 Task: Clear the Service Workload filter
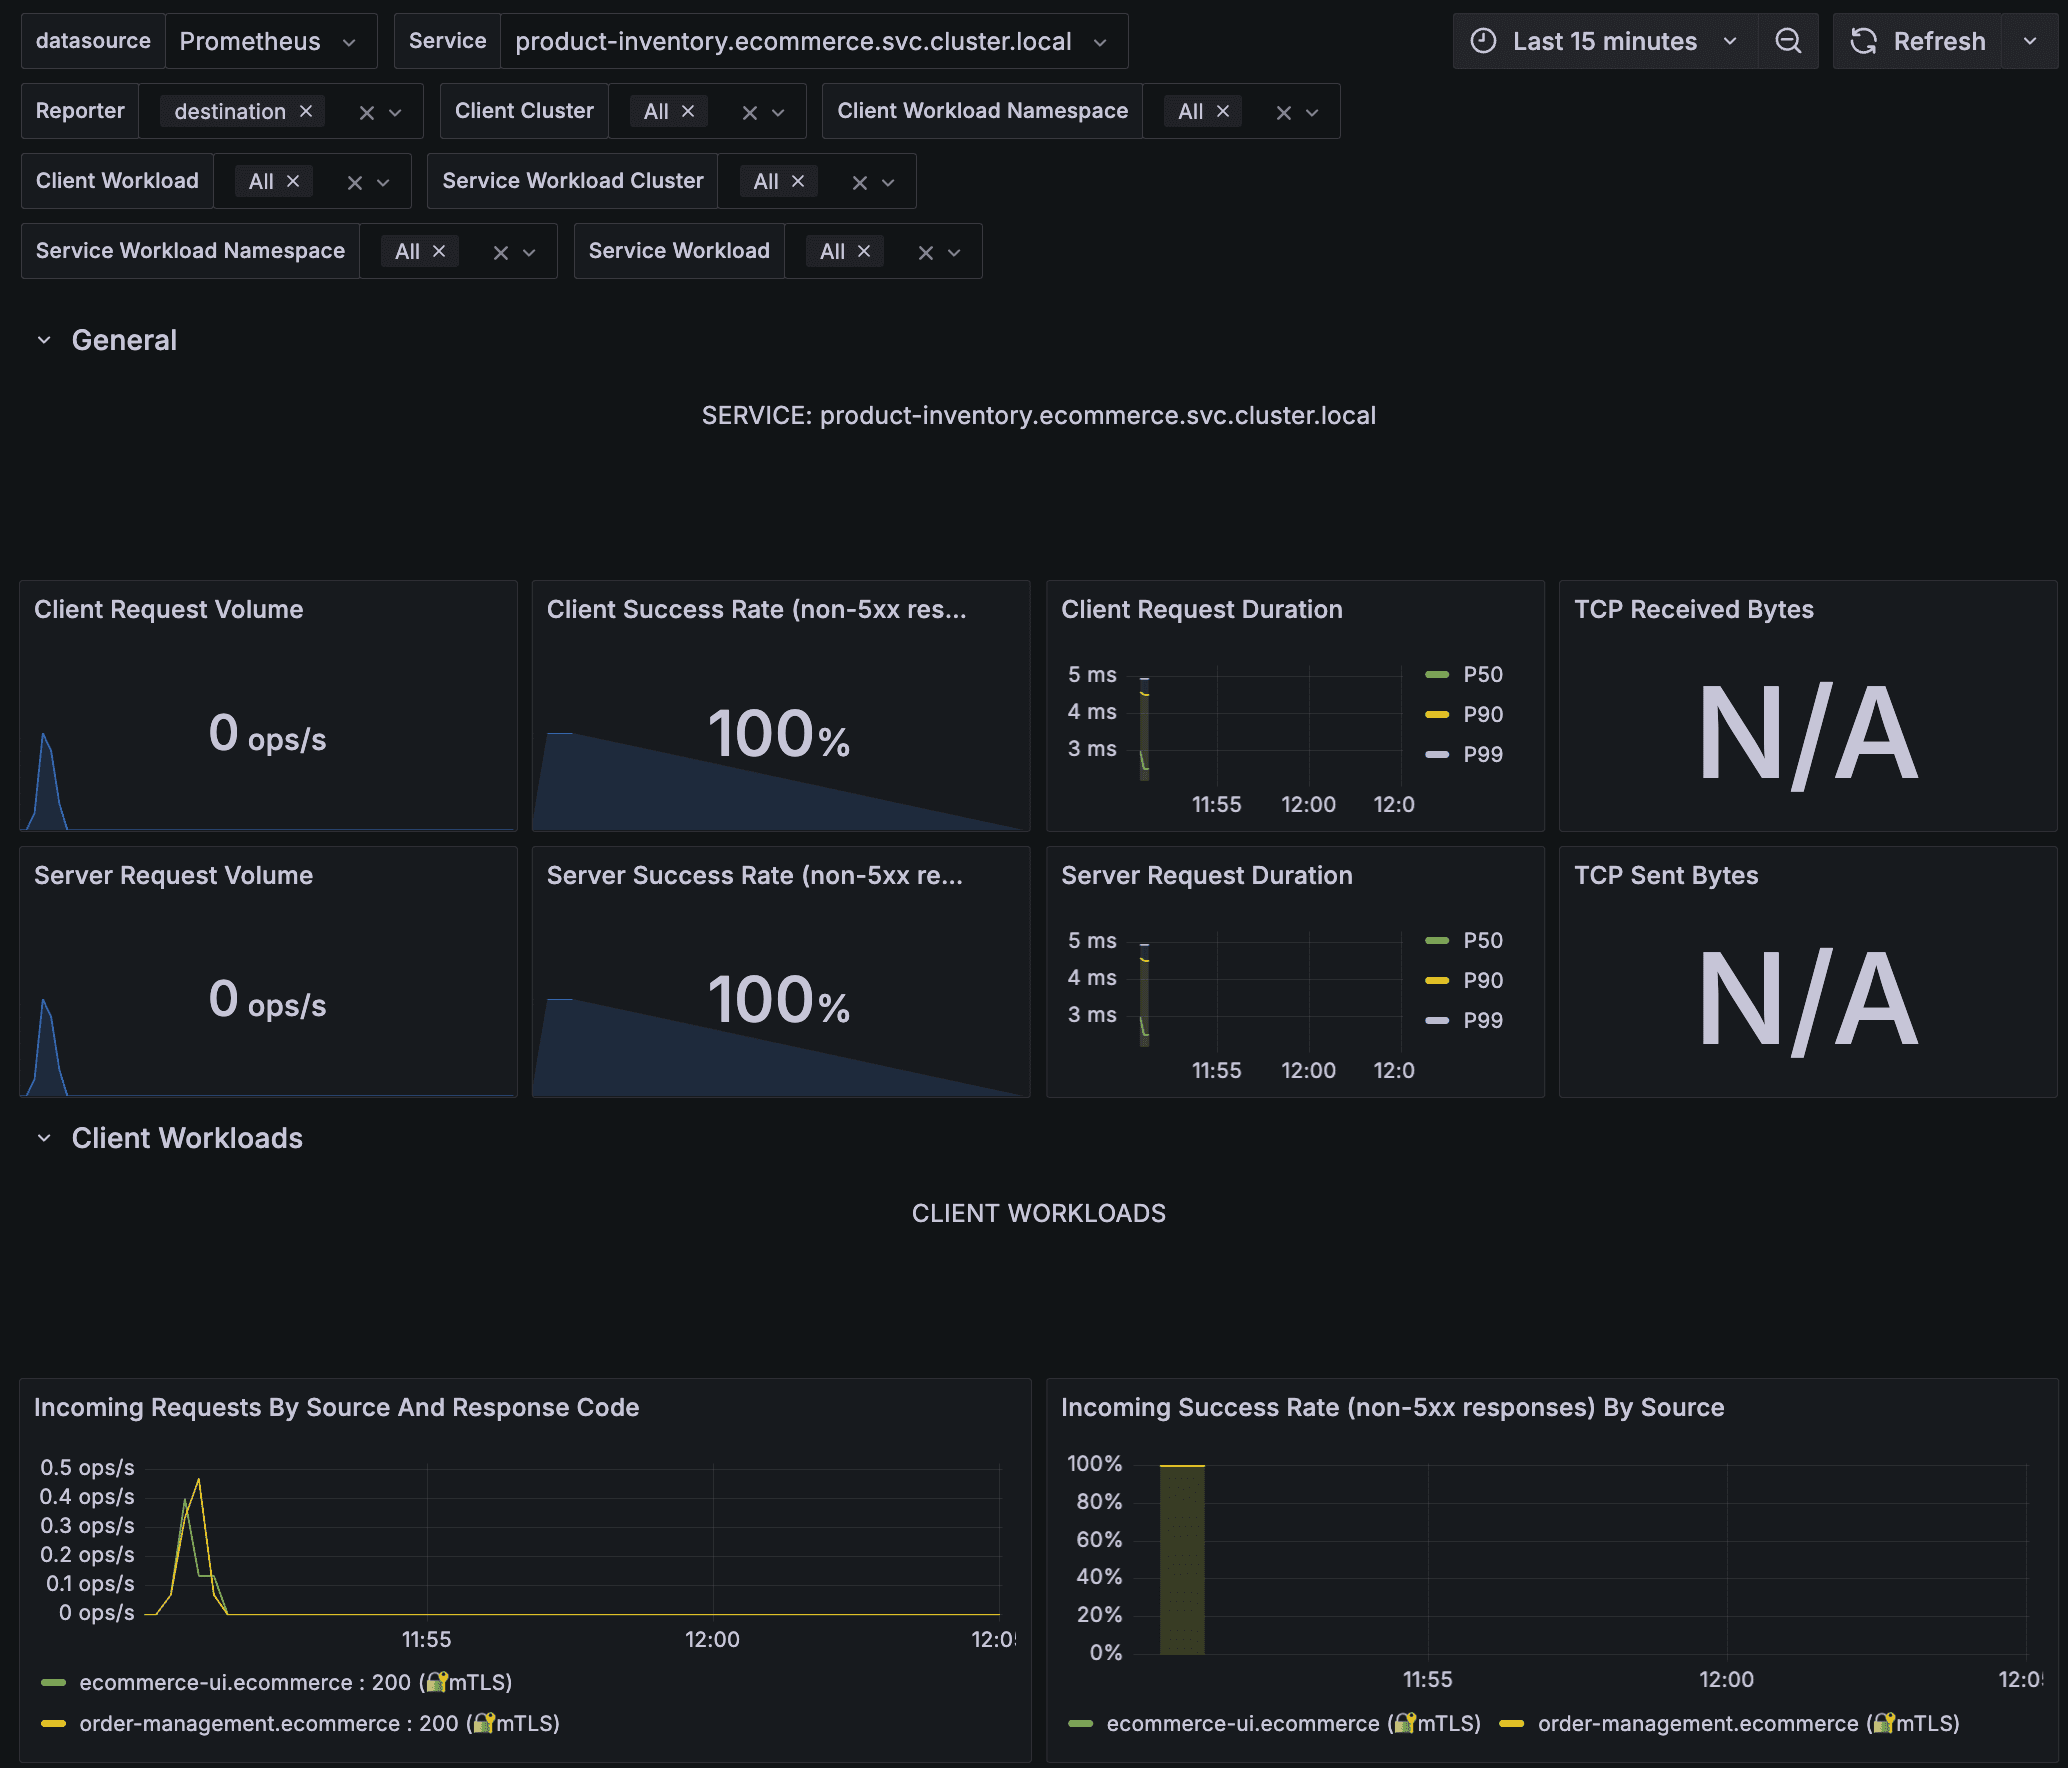click(926, 252)
